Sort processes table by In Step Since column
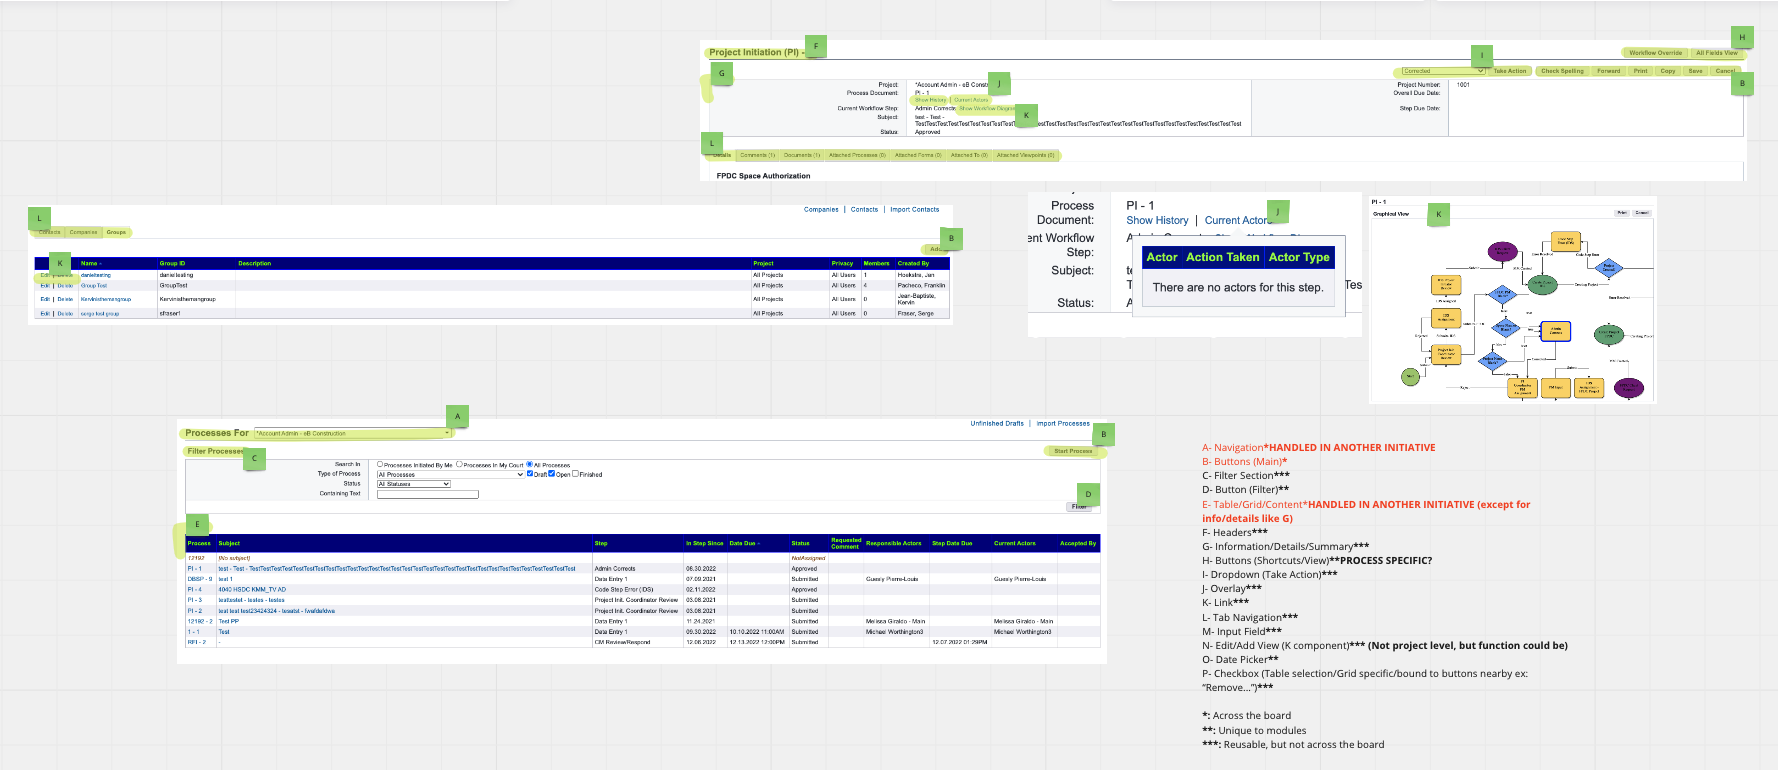Viewport: 1778px width, 770px height. pos(704,544)
